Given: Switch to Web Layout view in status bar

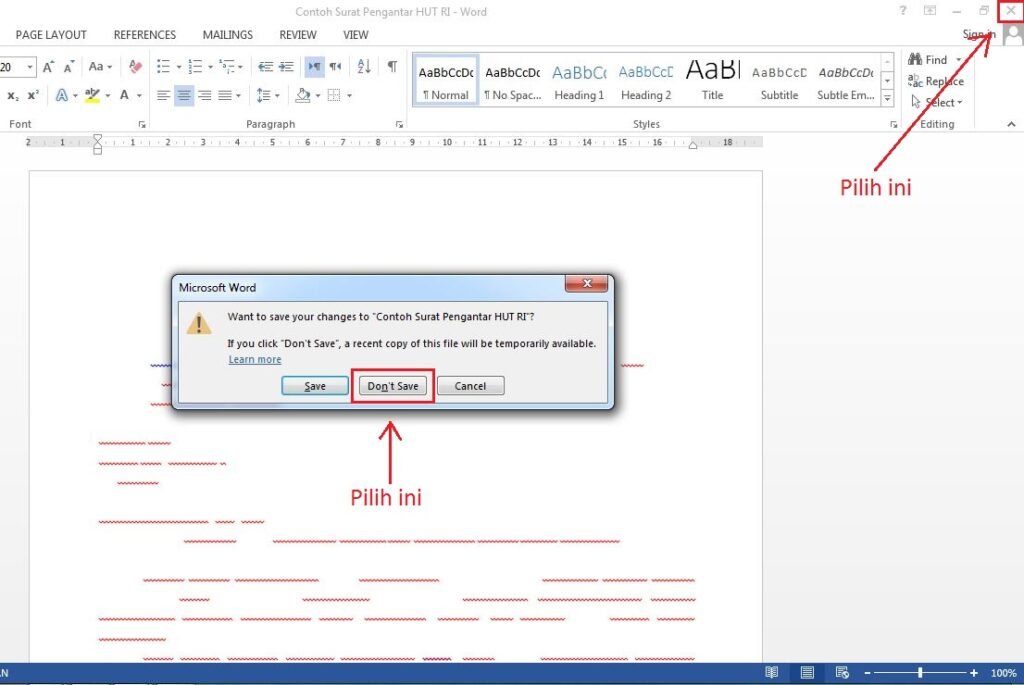Looking at the screenshot, I should coord(842,673).
